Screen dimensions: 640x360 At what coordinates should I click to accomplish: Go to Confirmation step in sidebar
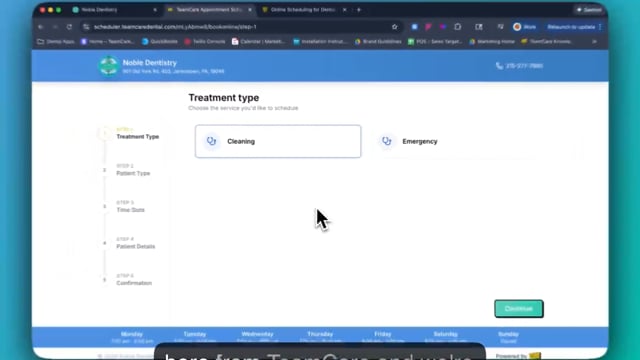134,280
